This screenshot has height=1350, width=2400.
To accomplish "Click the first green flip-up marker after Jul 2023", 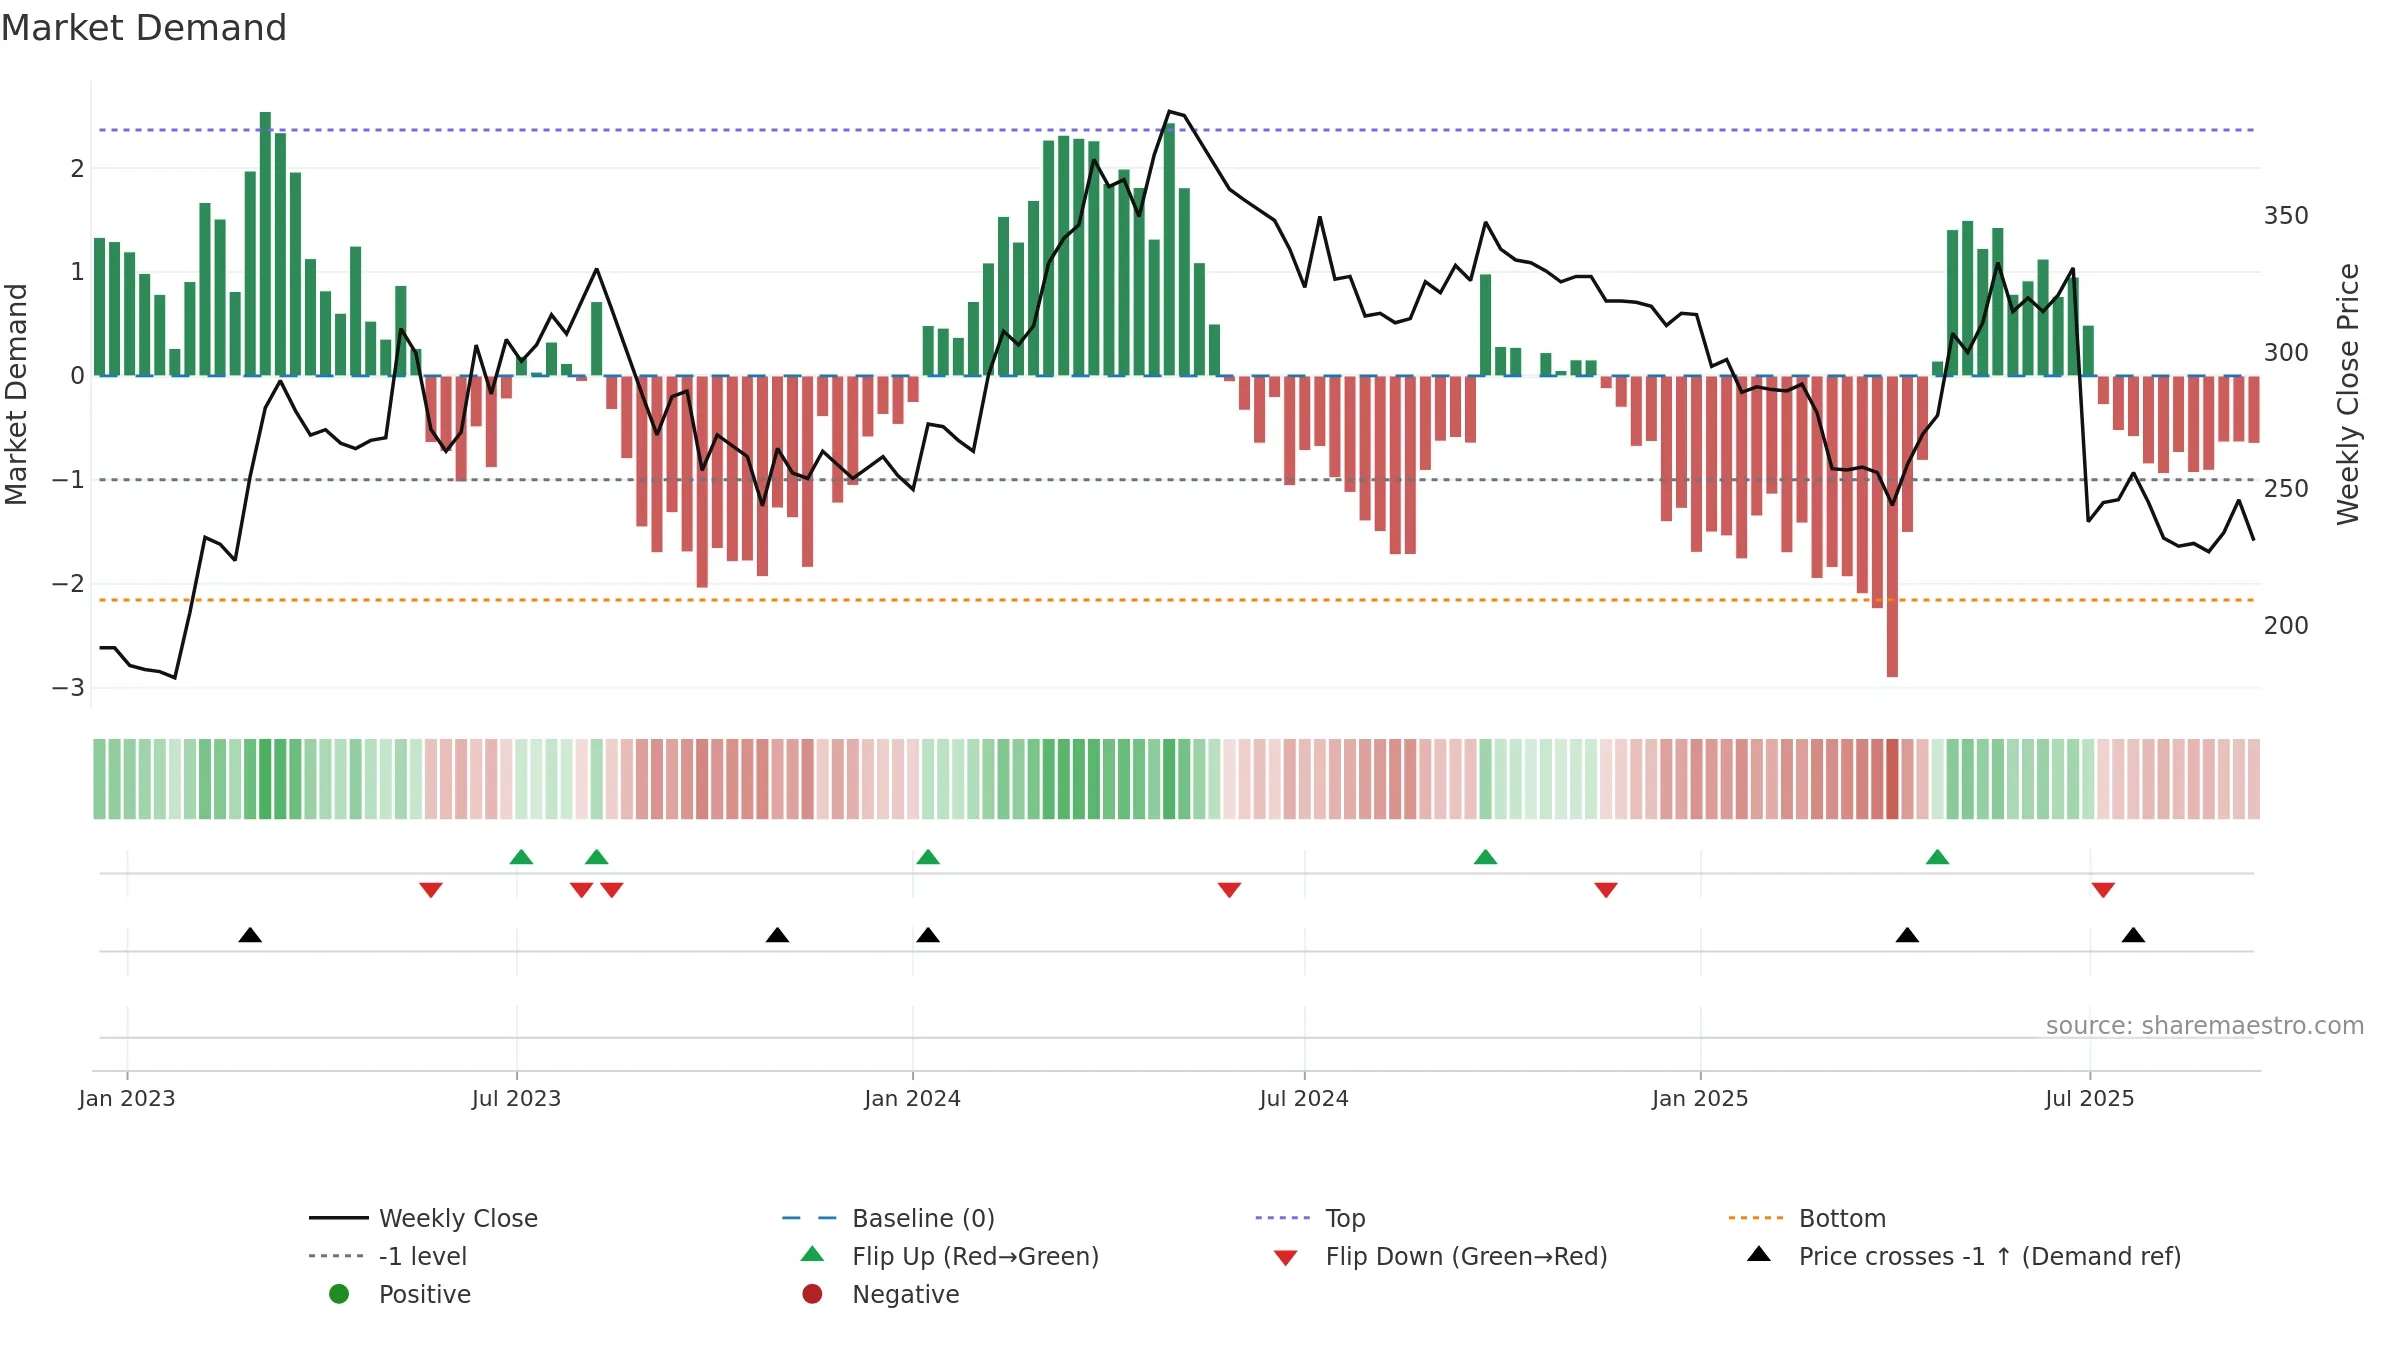I will pyautogui.click(x=521, y=857).
